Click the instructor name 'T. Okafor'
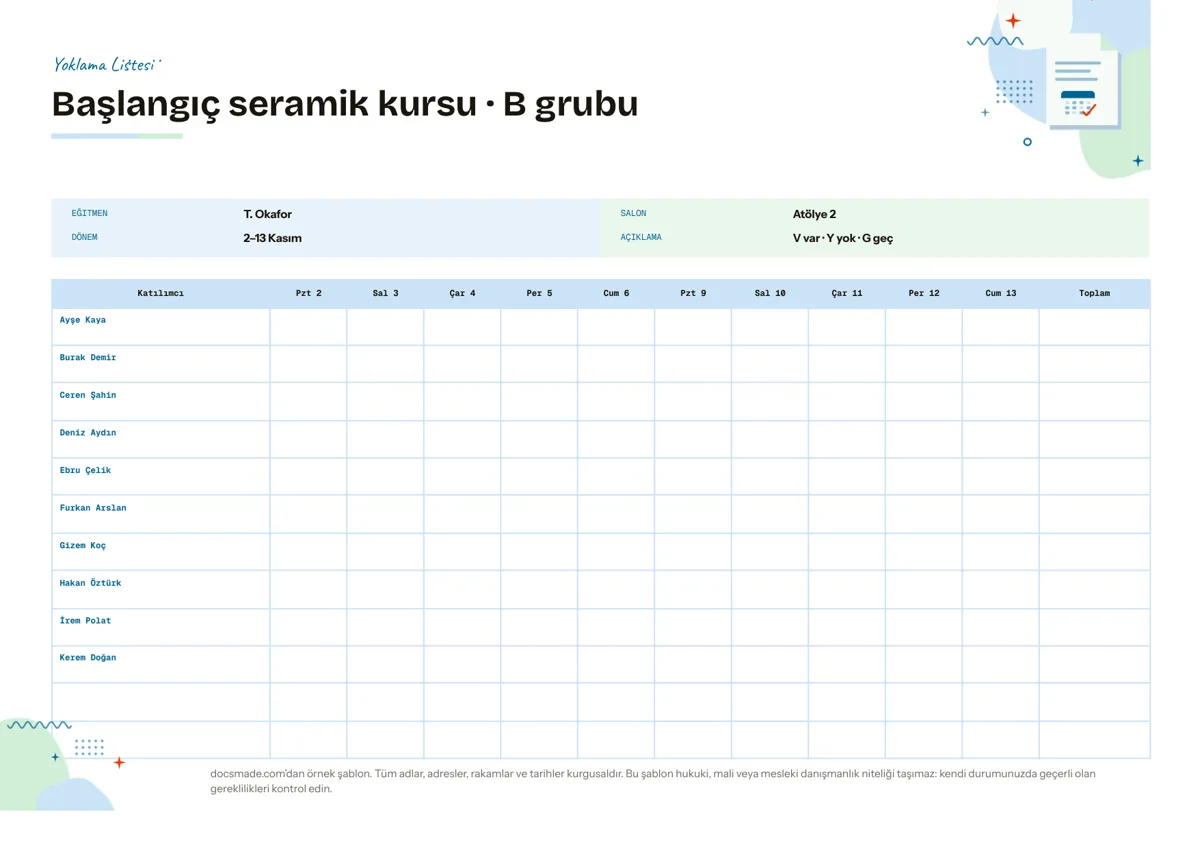 point(267,214)
